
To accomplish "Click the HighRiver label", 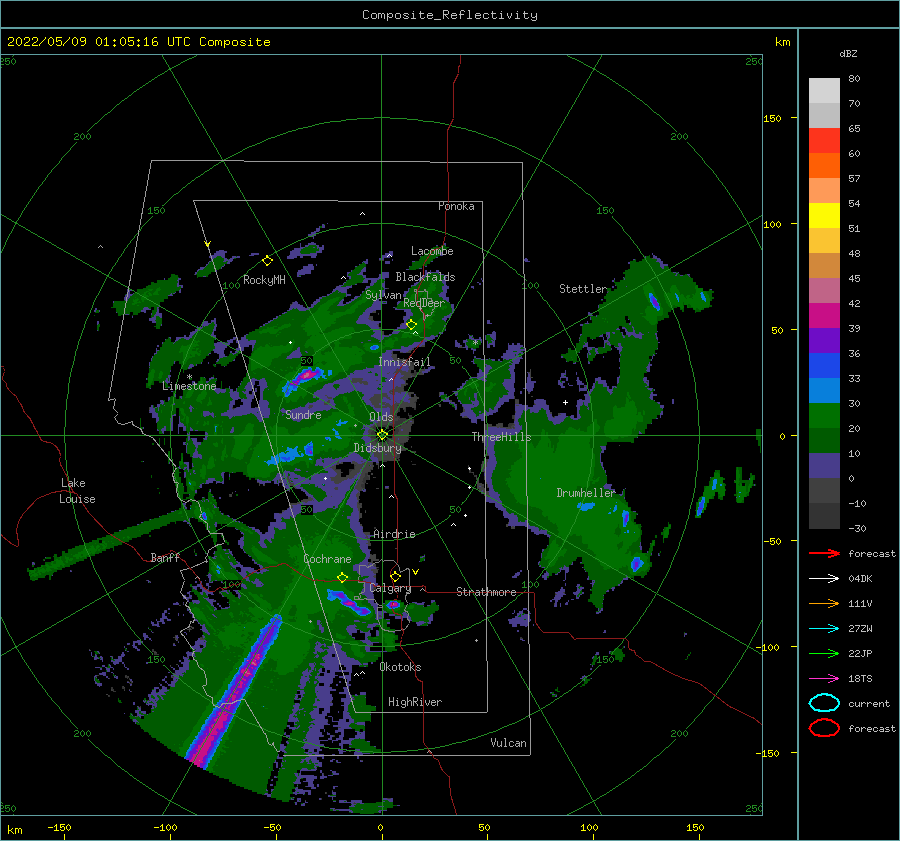I will (x=415, y=702).
